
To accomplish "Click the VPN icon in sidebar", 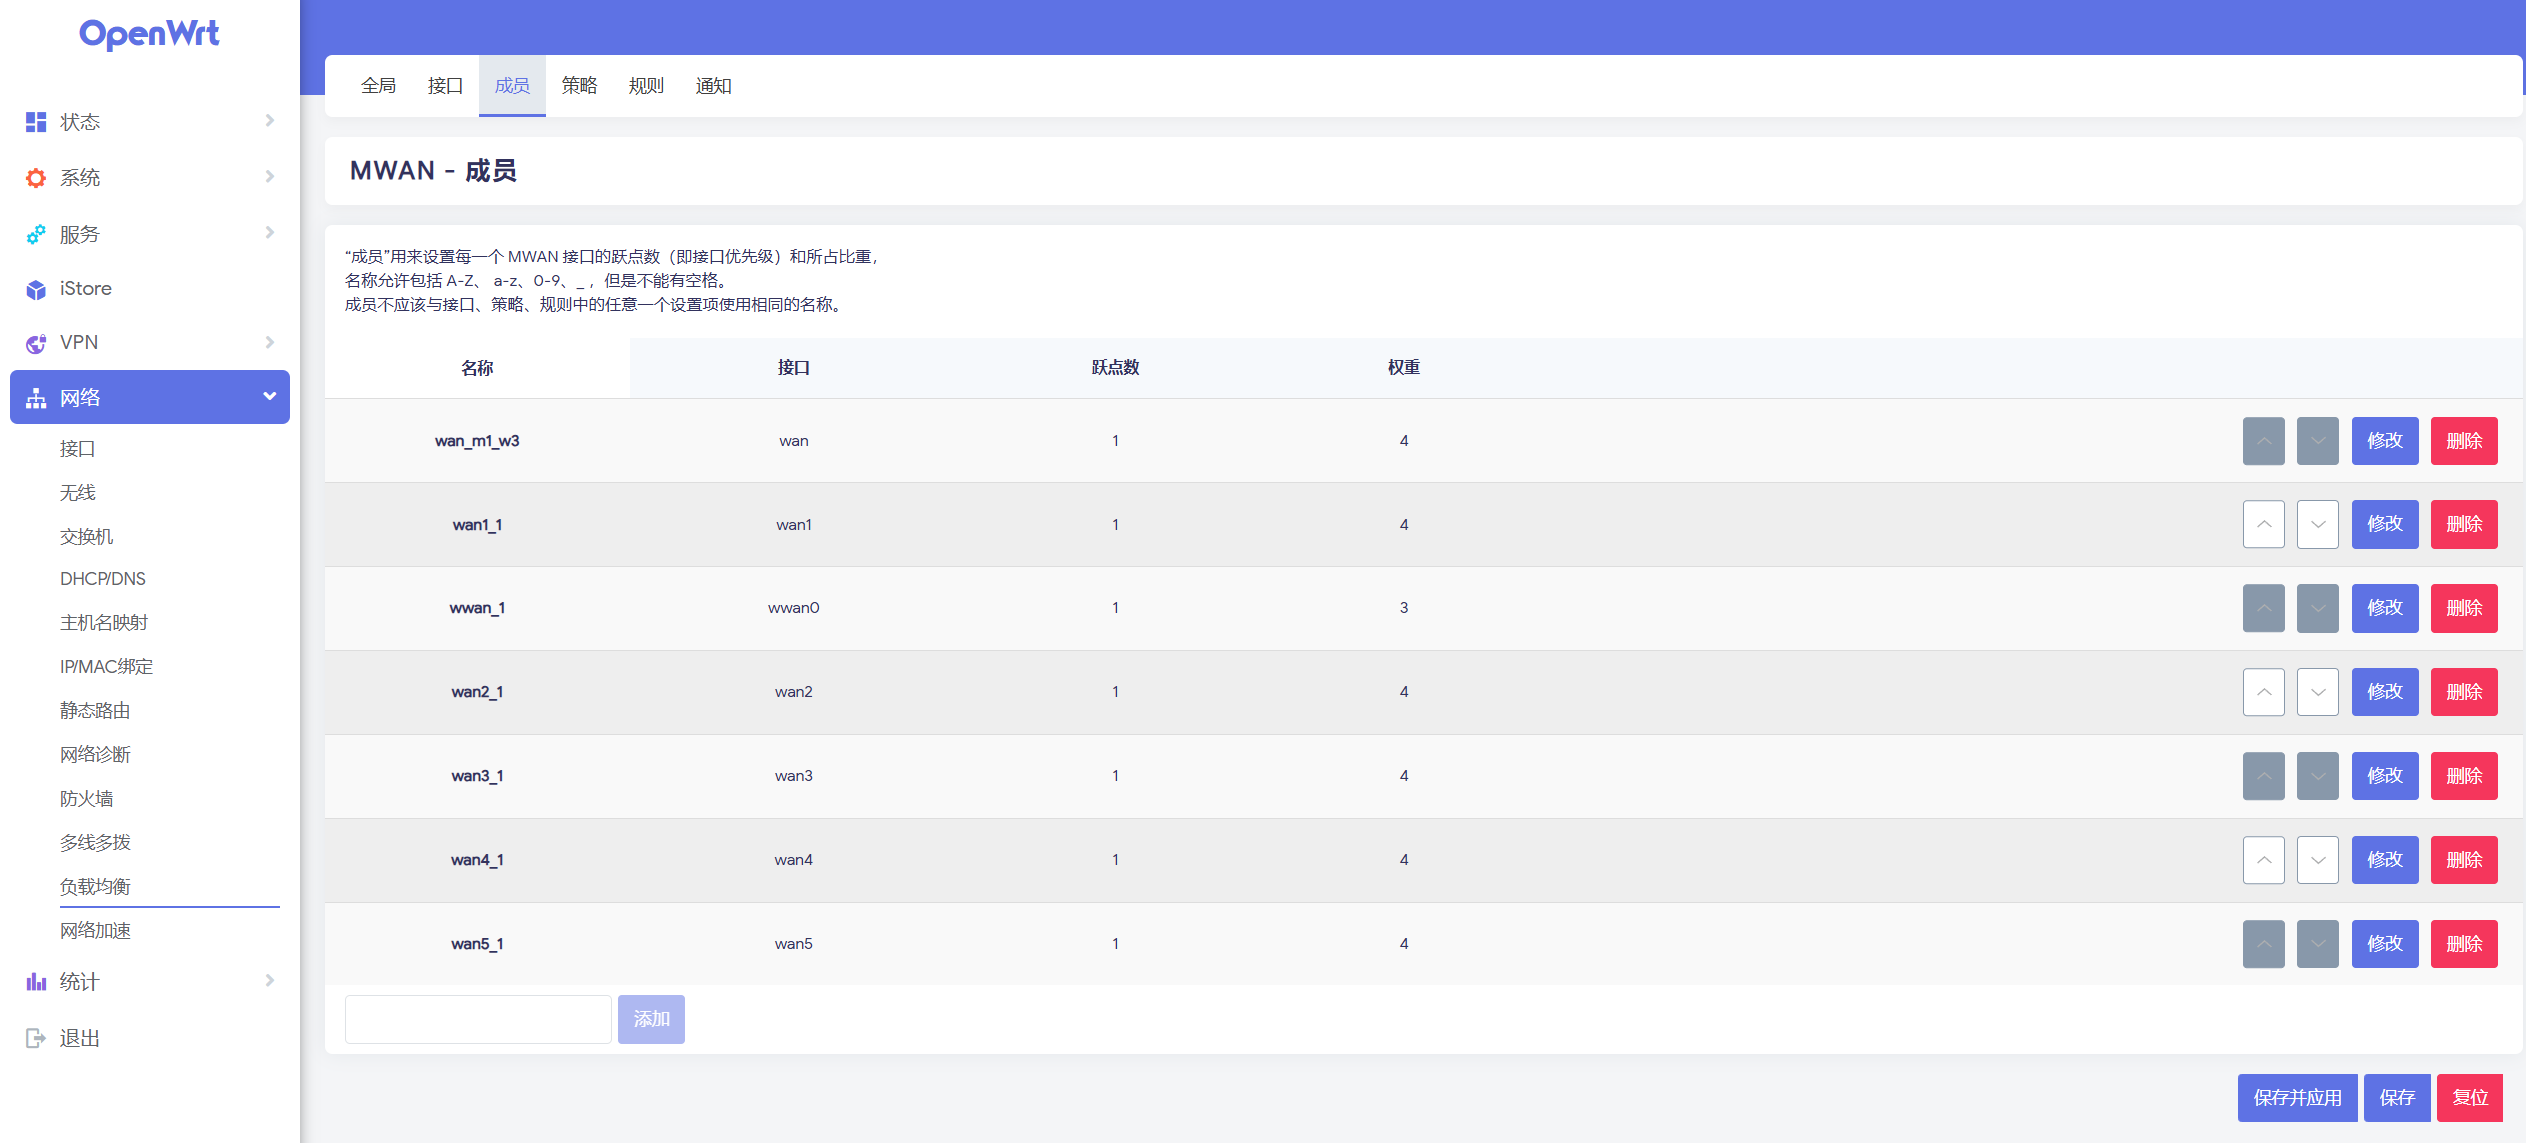I will (36, 343).
